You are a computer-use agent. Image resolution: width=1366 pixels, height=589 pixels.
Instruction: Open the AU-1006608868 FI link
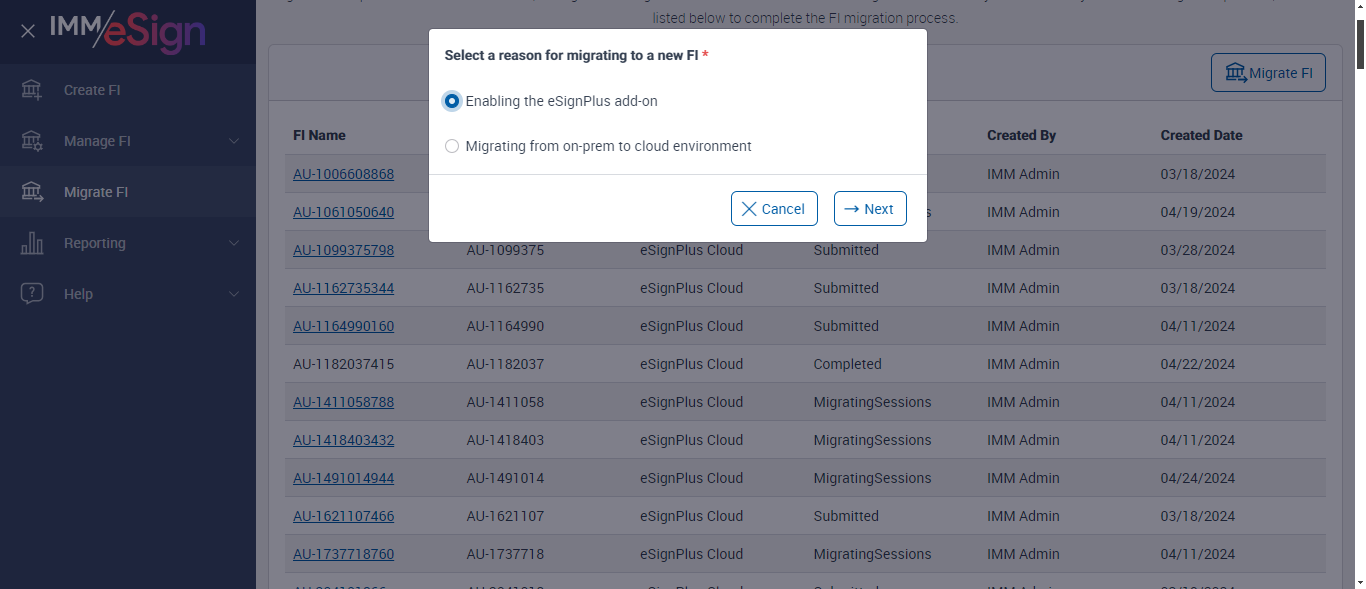click(x=343, y=174)
